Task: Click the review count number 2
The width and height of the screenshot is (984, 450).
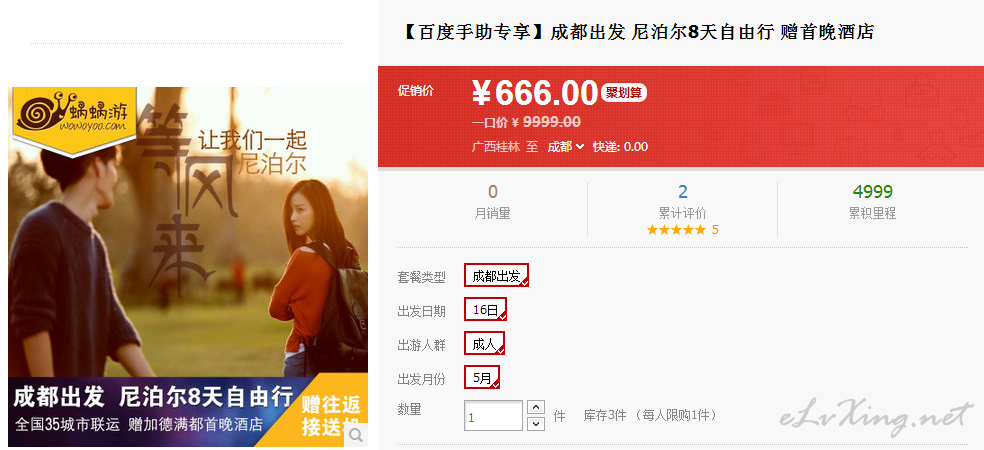Action: (x=683, y=192)
